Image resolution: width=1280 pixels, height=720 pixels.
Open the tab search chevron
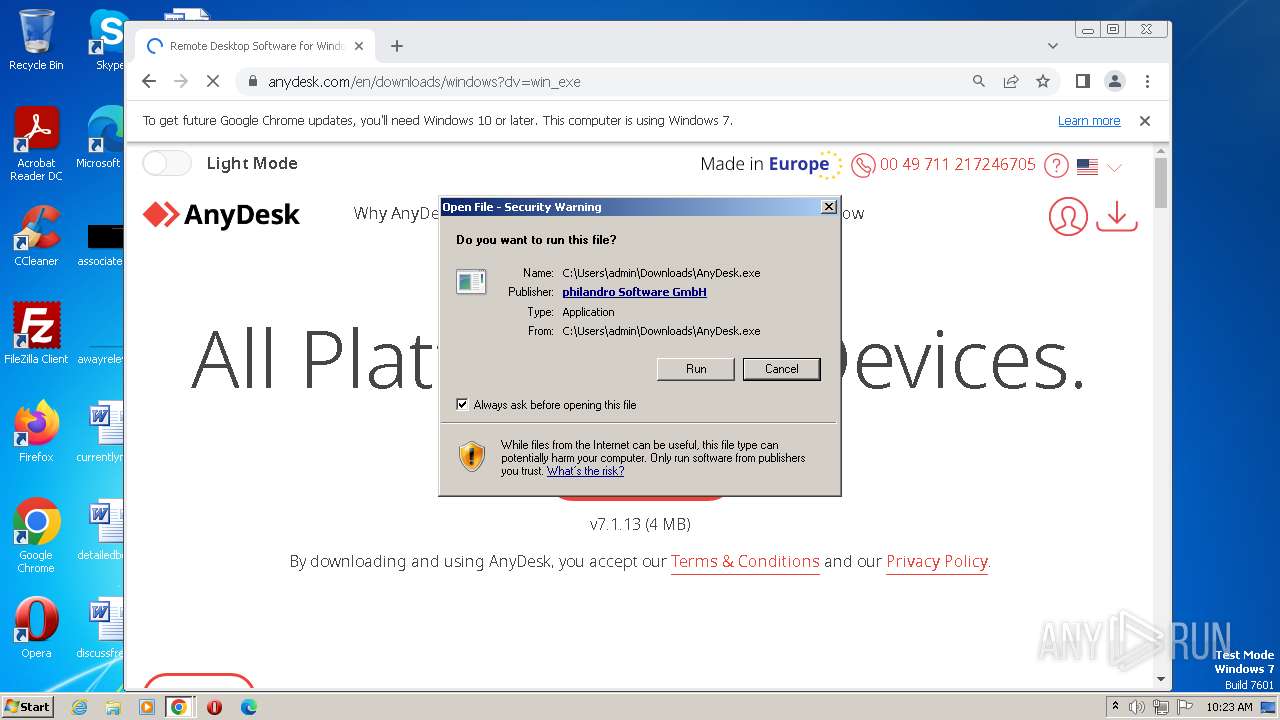(1052, 46)
